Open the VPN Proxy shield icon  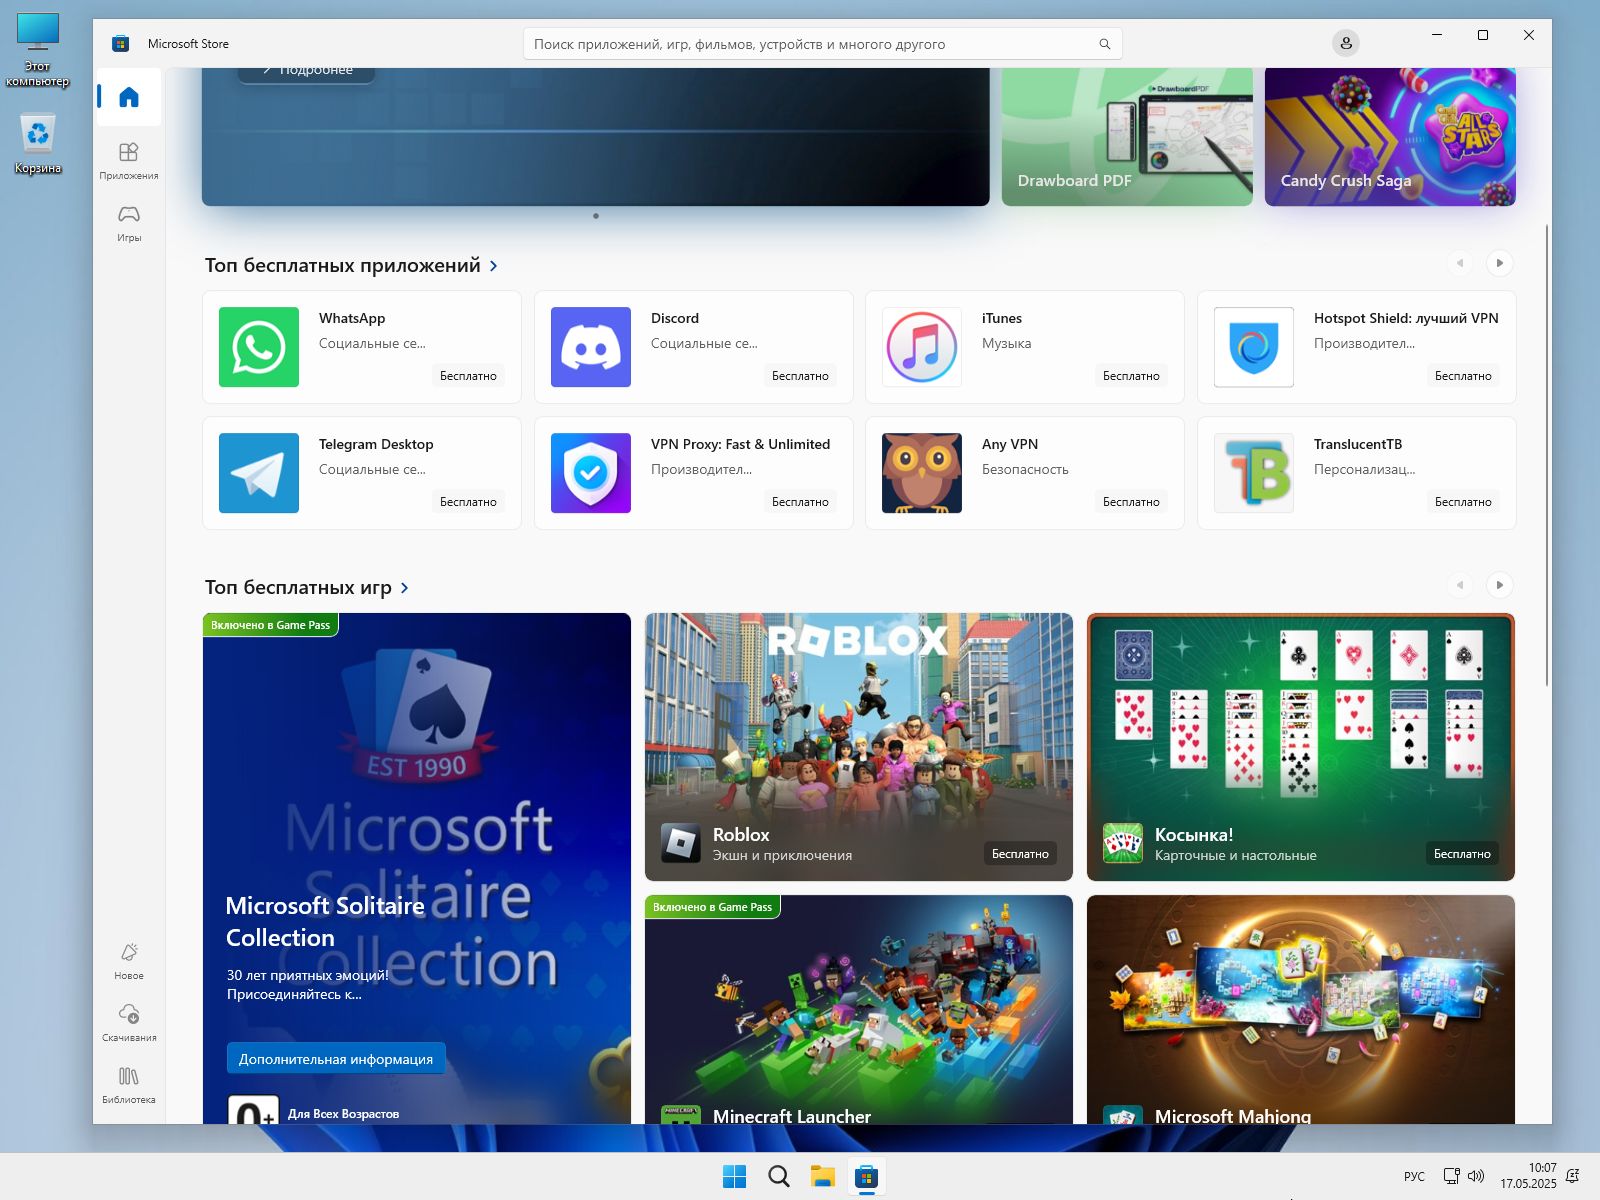click(591, 473)
